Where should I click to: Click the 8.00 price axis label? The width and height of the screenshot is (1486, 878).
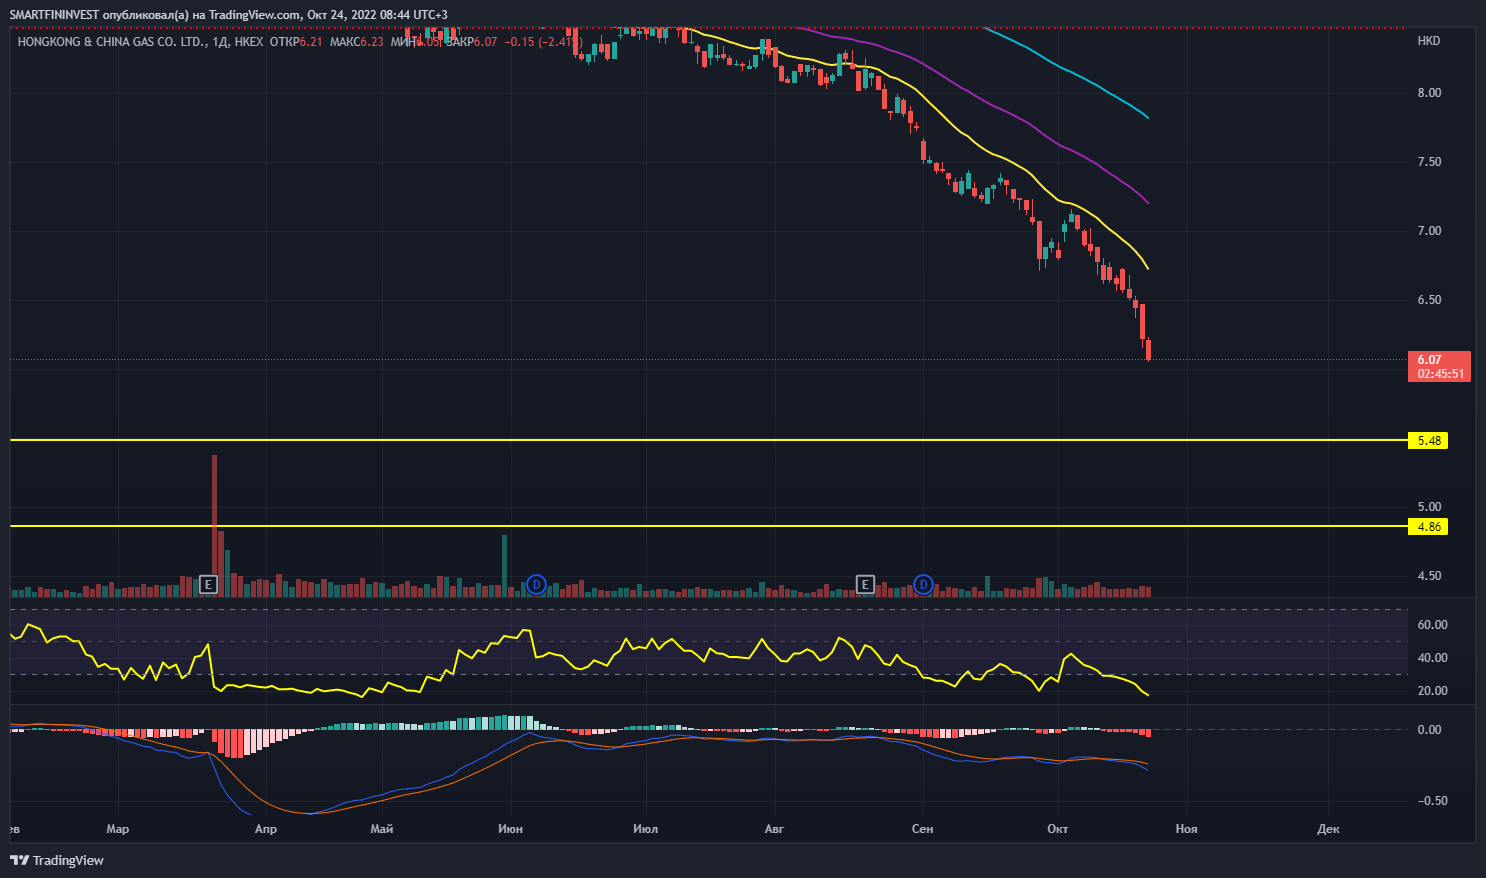click(1429, 93)
